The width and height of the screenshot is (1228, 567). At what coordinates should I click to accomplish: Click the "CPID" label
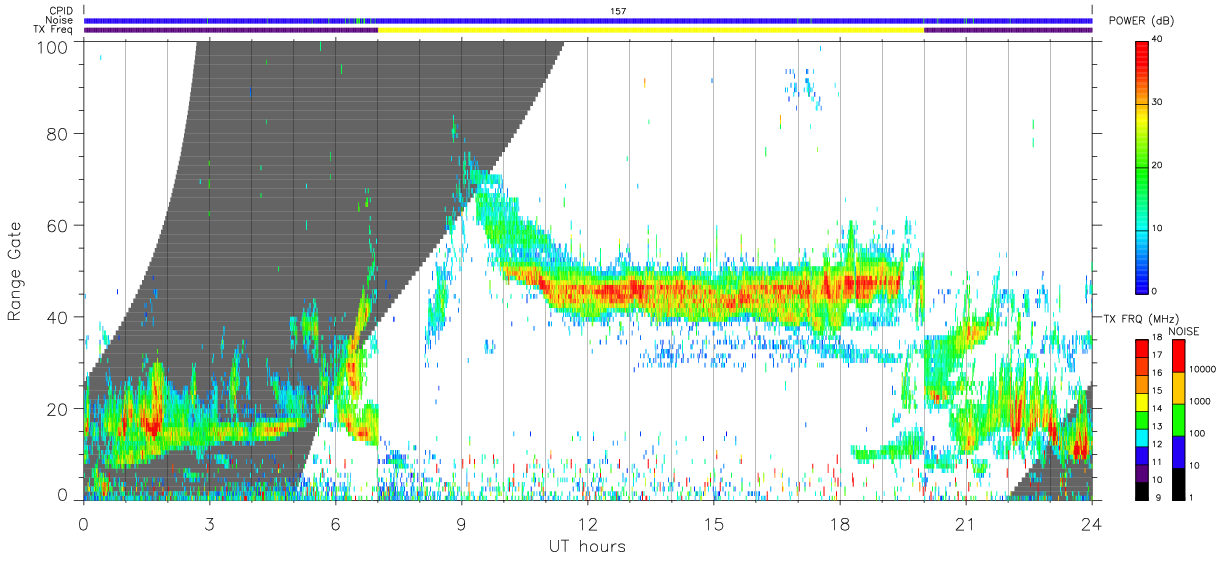(61, 11)
